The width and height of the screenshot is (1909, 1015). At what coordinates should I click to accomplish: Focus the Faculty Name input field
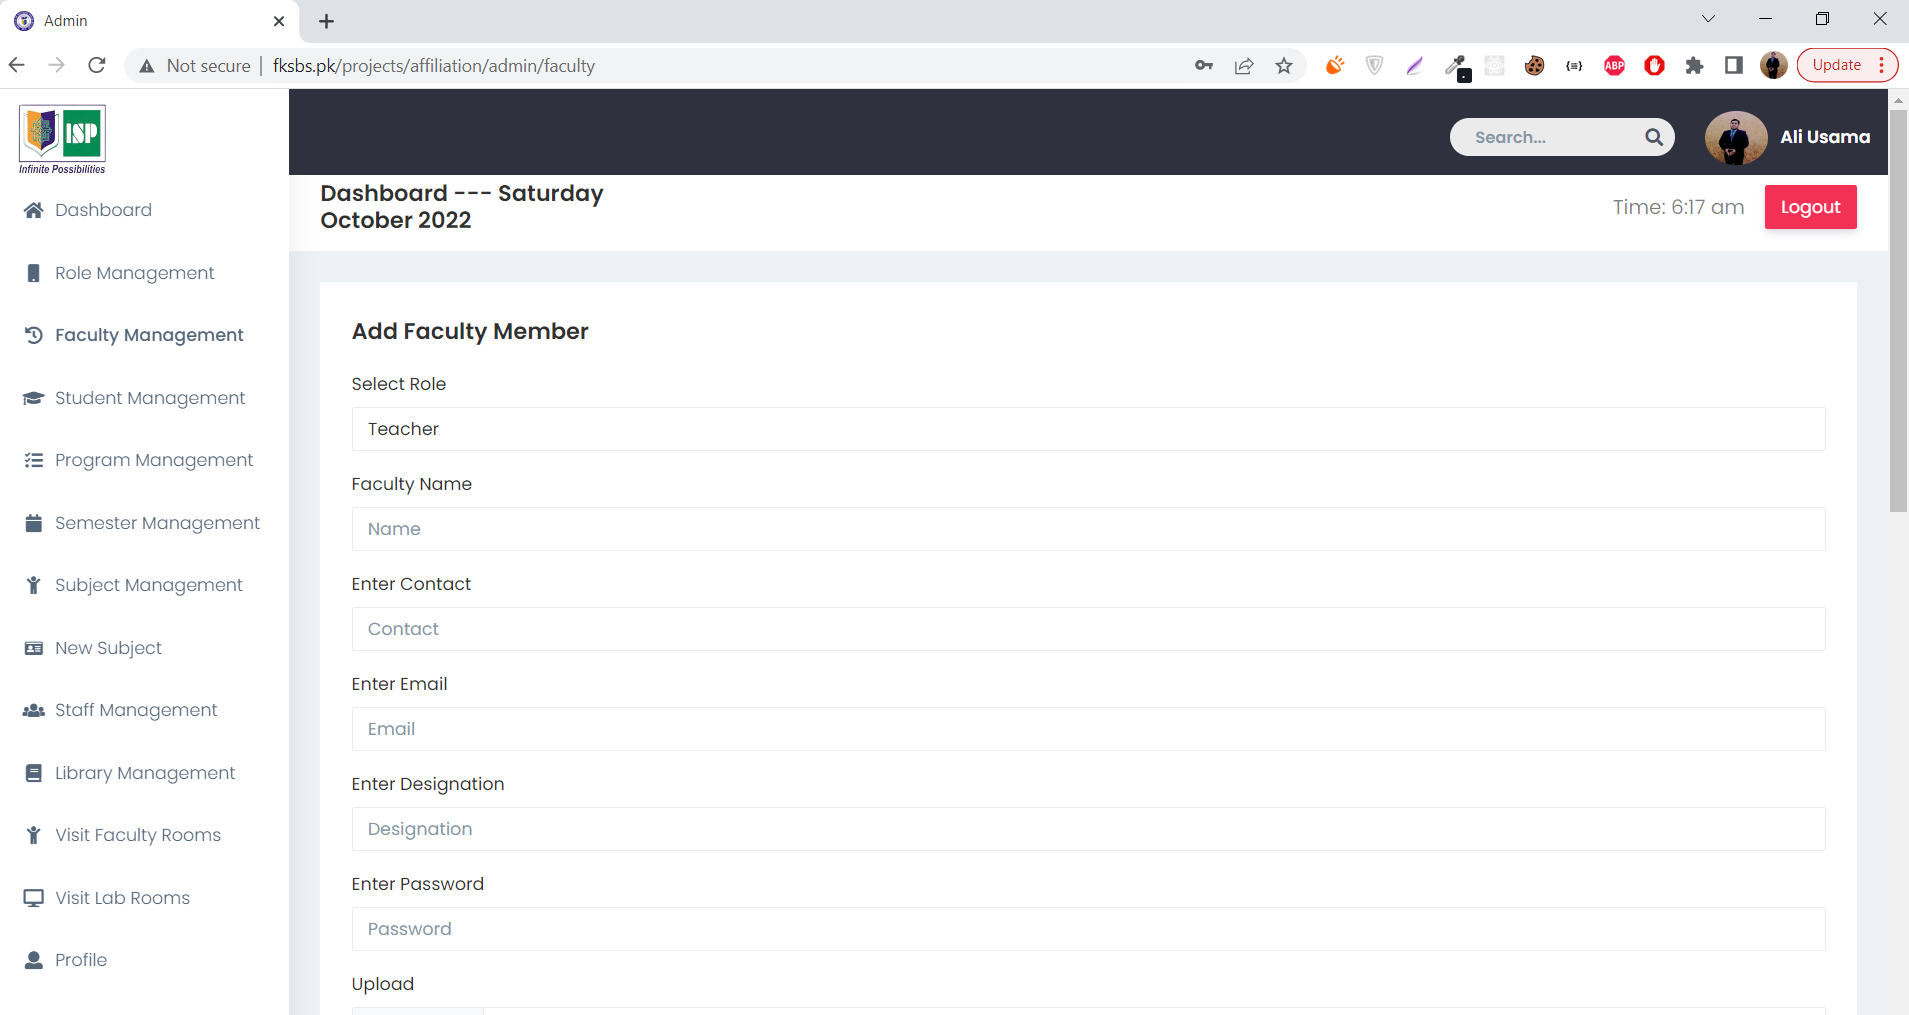tap(1088, 529)
